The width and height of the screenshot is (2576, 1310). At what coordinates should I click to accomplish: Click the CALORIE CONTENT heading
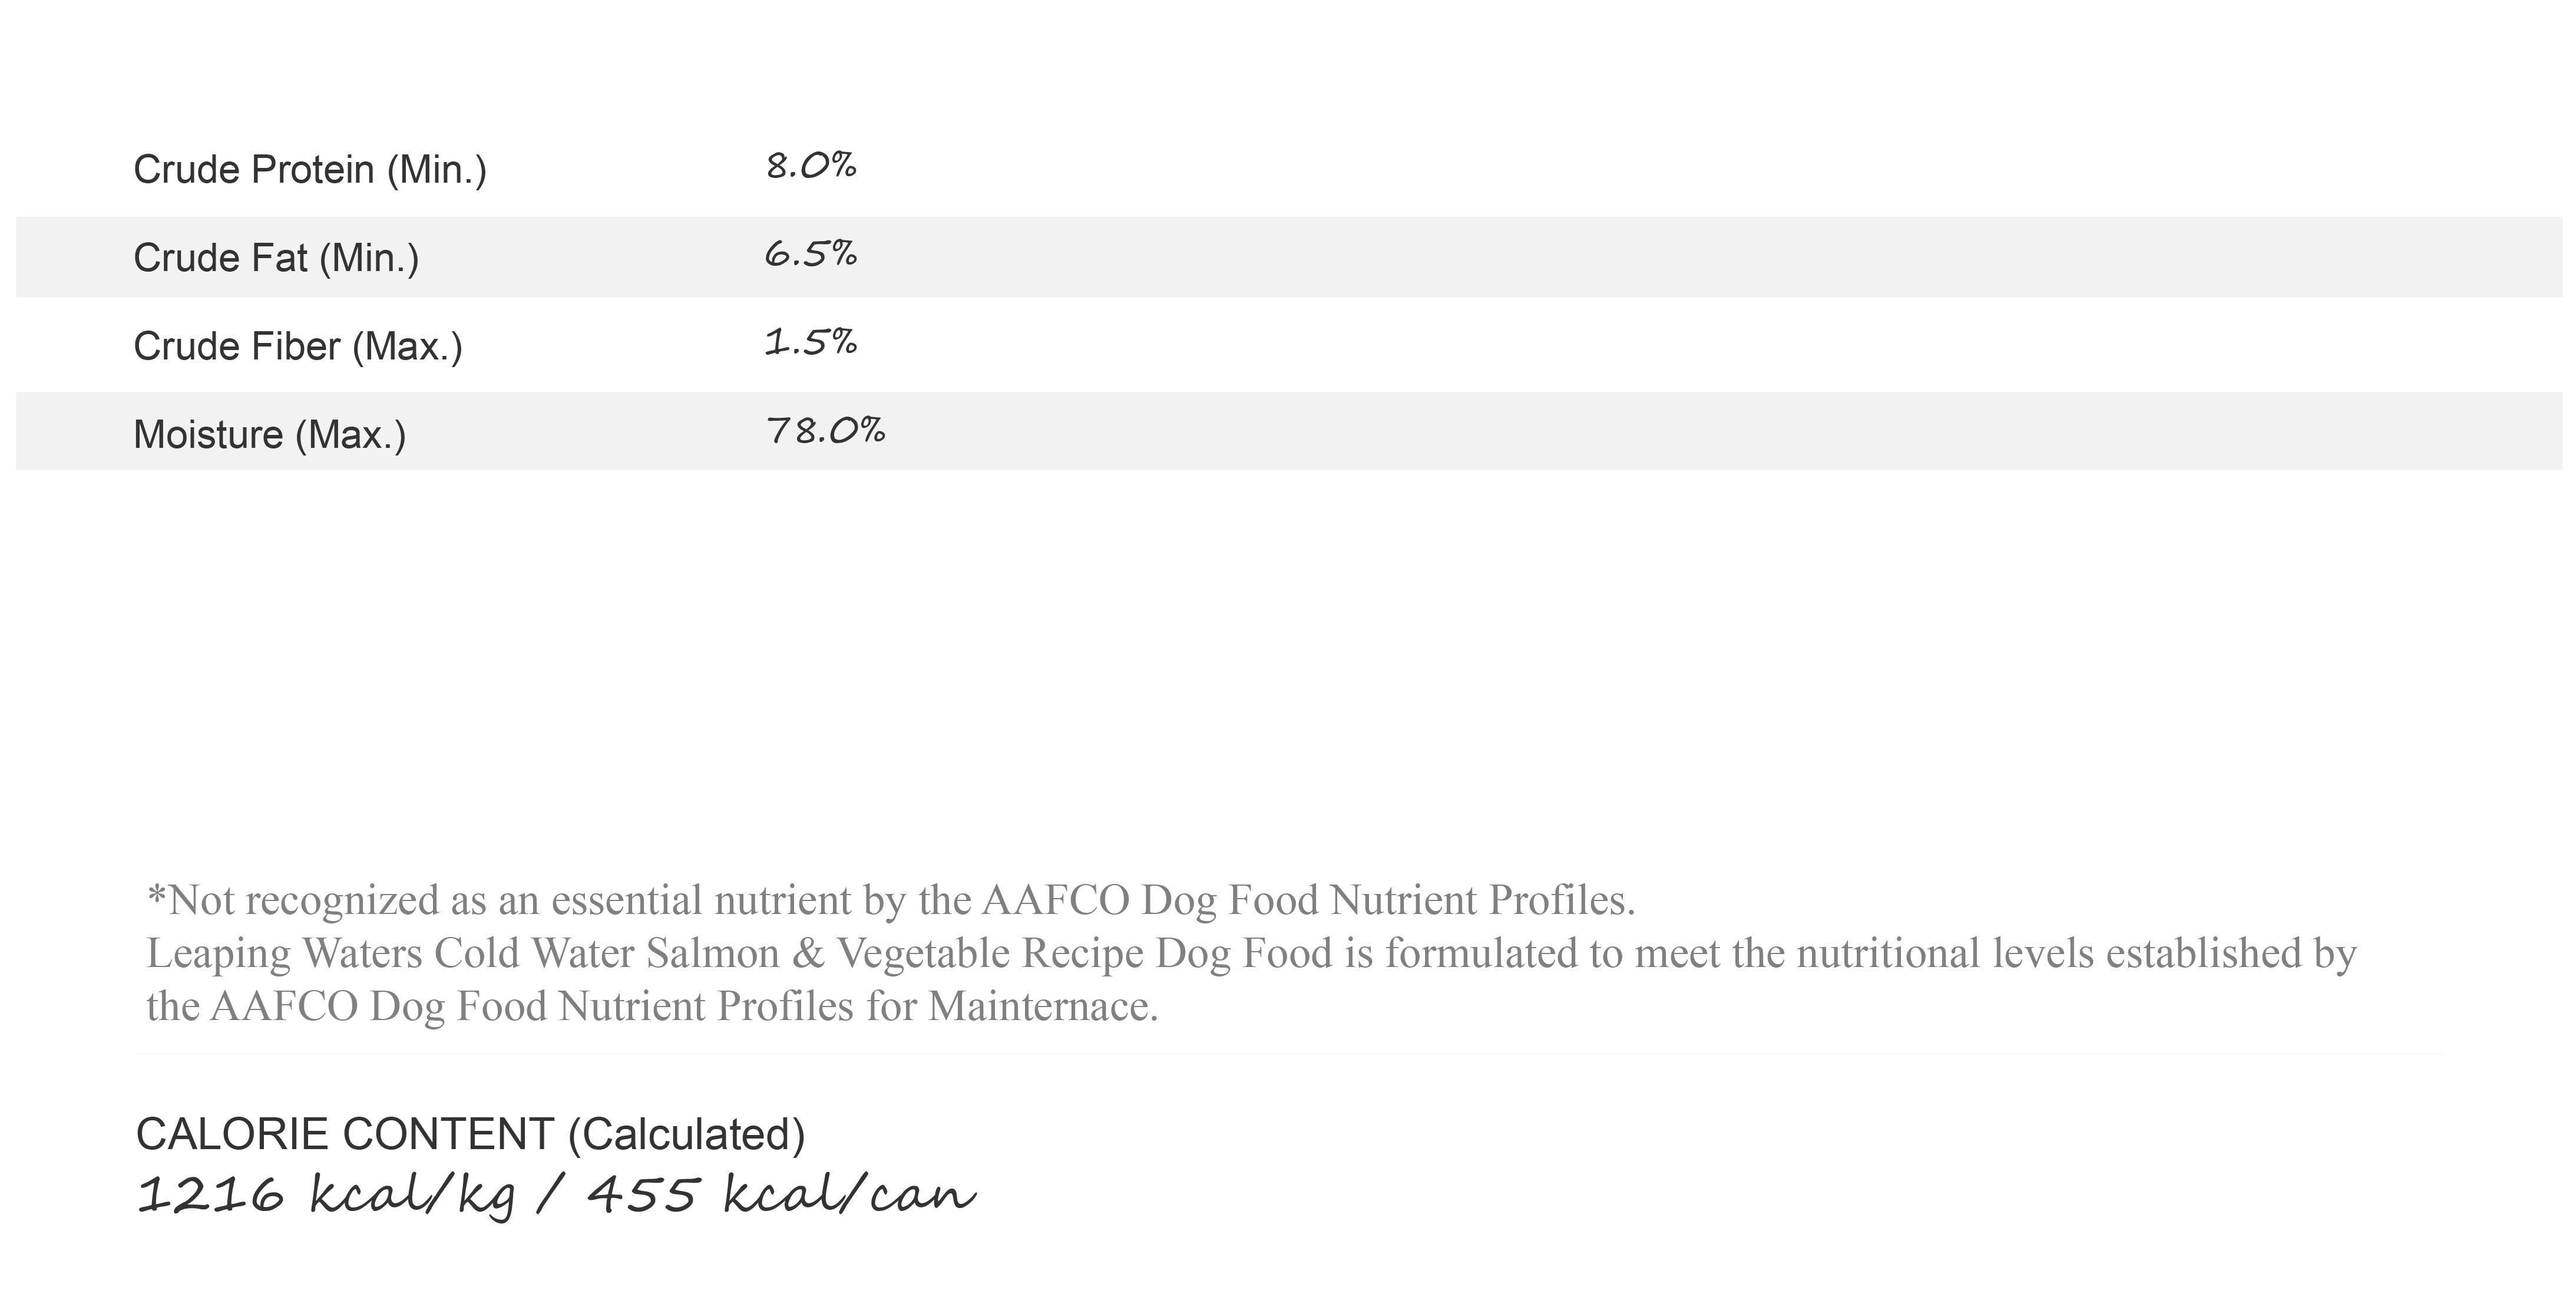(x=345, y=1135)
